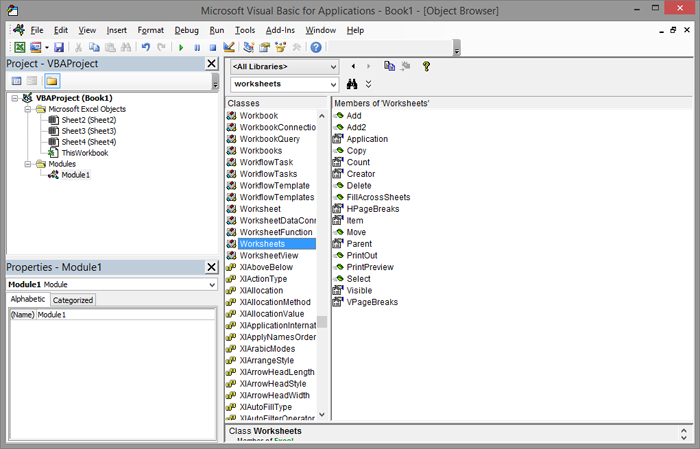Save the workbook with the floppy disk icon
Screen dimensions: 700x449
59,47
